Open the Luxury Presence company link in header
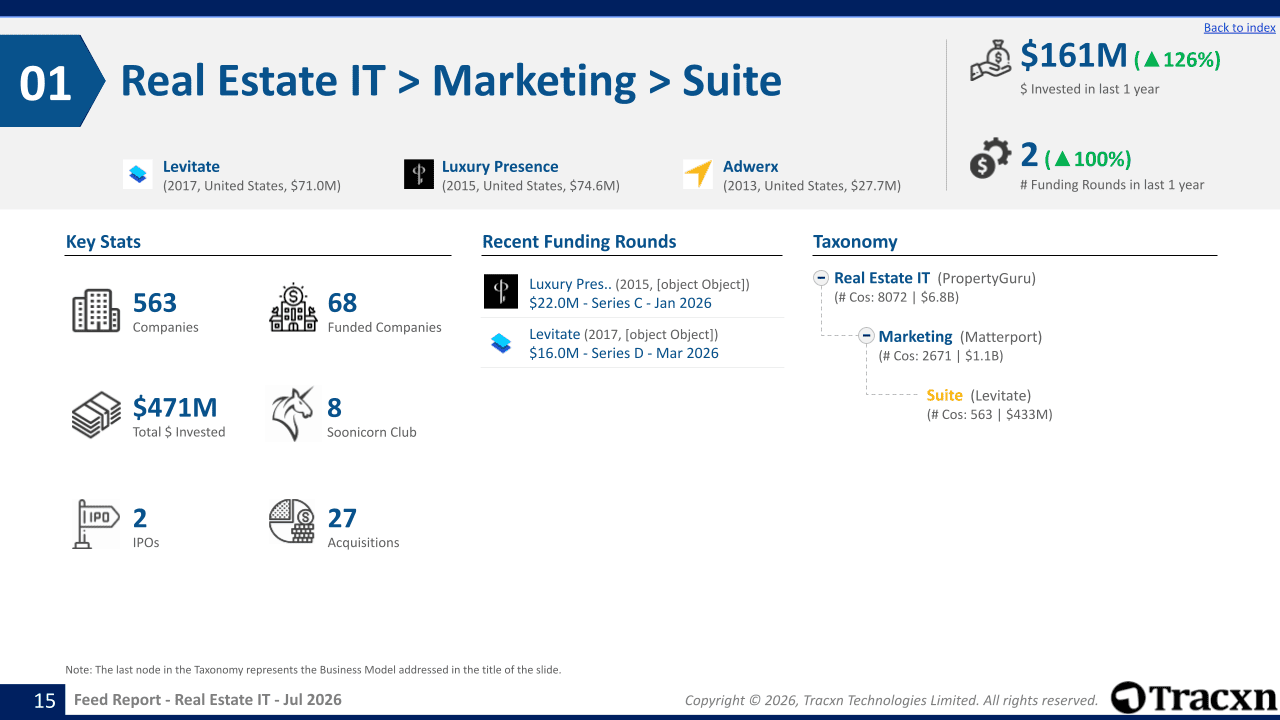Screen dimensions: 1280x720 500,167
